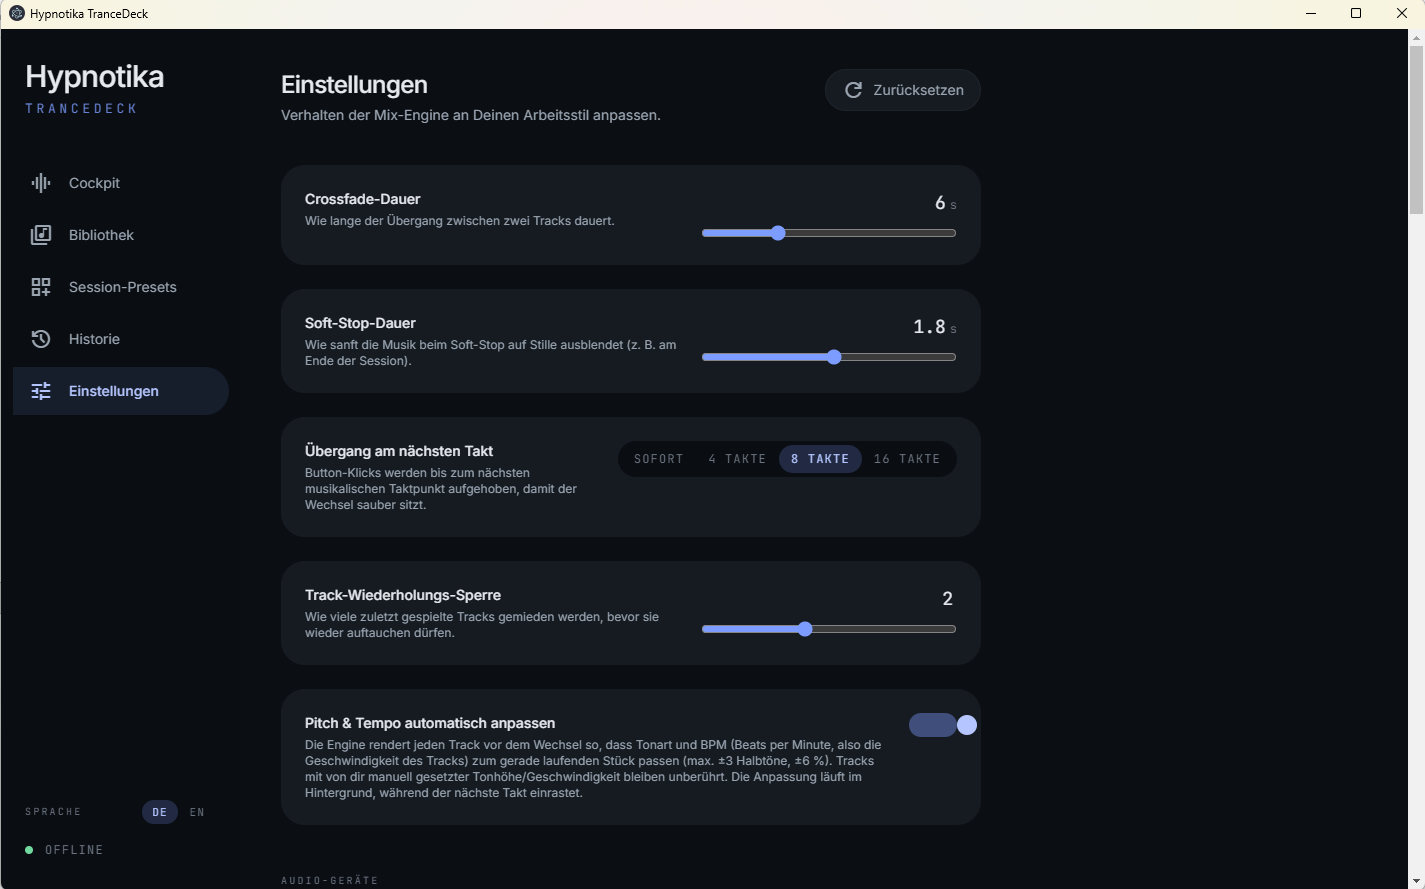Viewport: 1425px width, 889px height.
Task: Click the reset arrow icon in Zurücksetzen
Action: (x=853, y=90)
